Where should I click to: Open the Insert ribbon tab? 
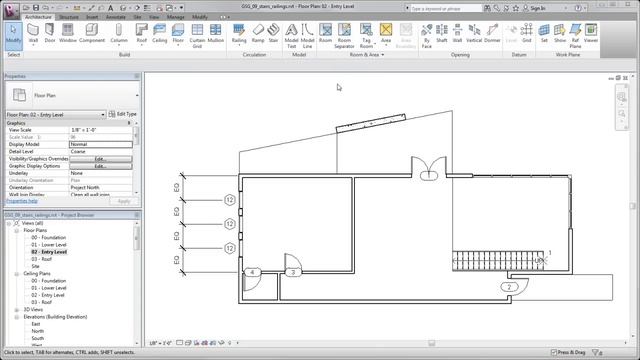[92, 17]
